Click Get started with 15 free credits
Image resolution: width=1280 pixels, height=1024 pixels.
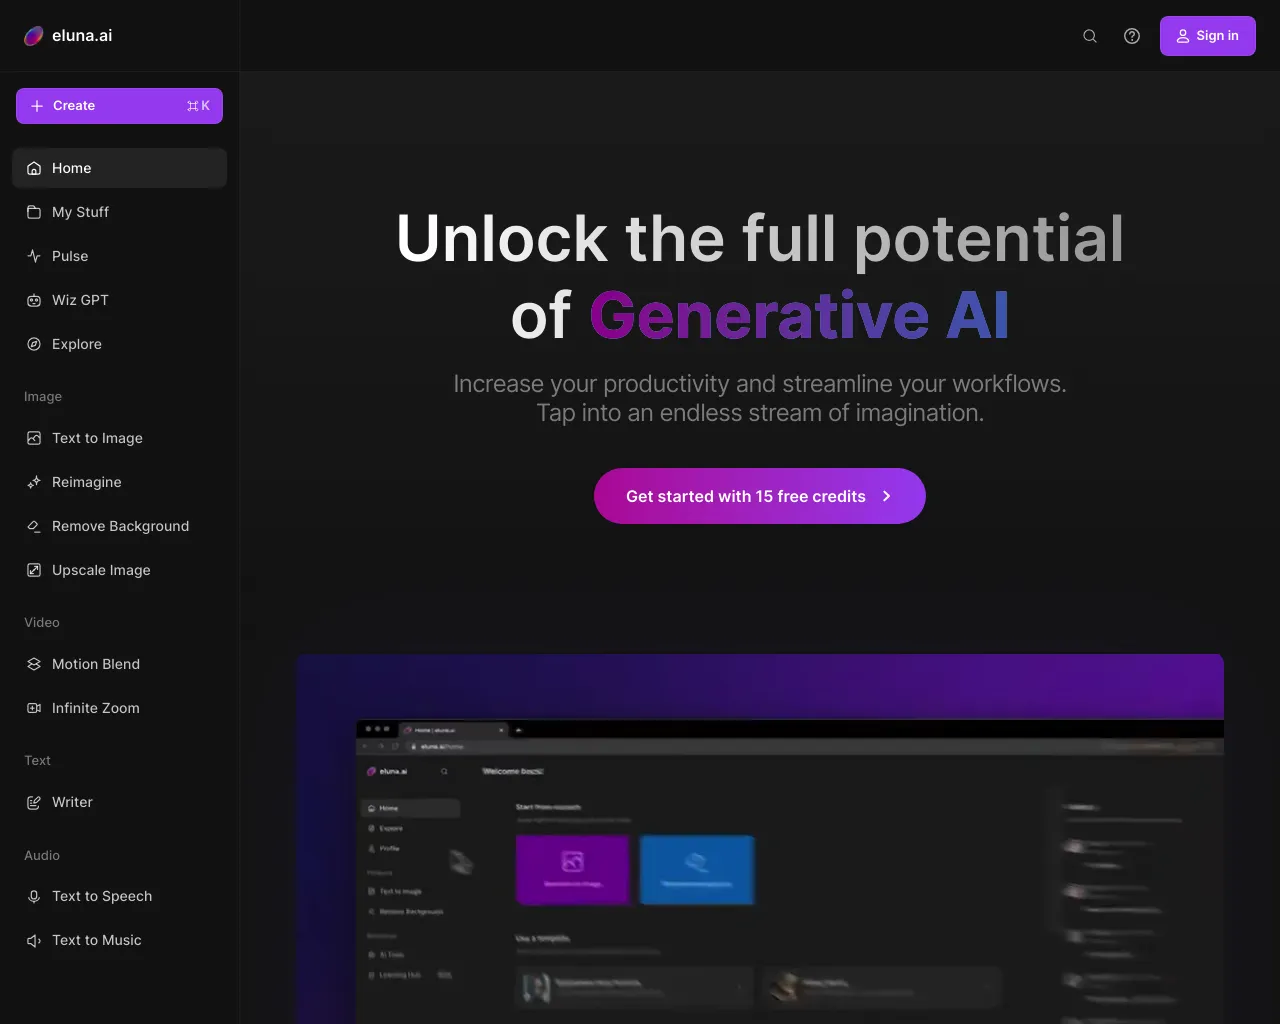tap(760, 496)
